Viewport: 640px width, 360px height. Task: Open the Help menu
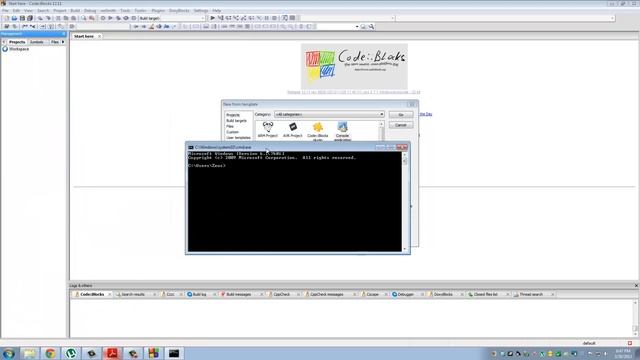[217, 11]
